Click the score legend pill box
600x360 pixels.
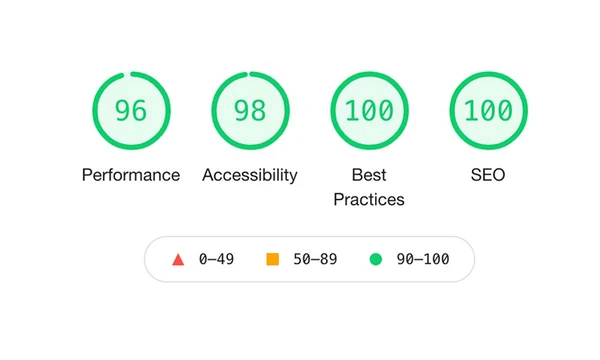point(310,259)
